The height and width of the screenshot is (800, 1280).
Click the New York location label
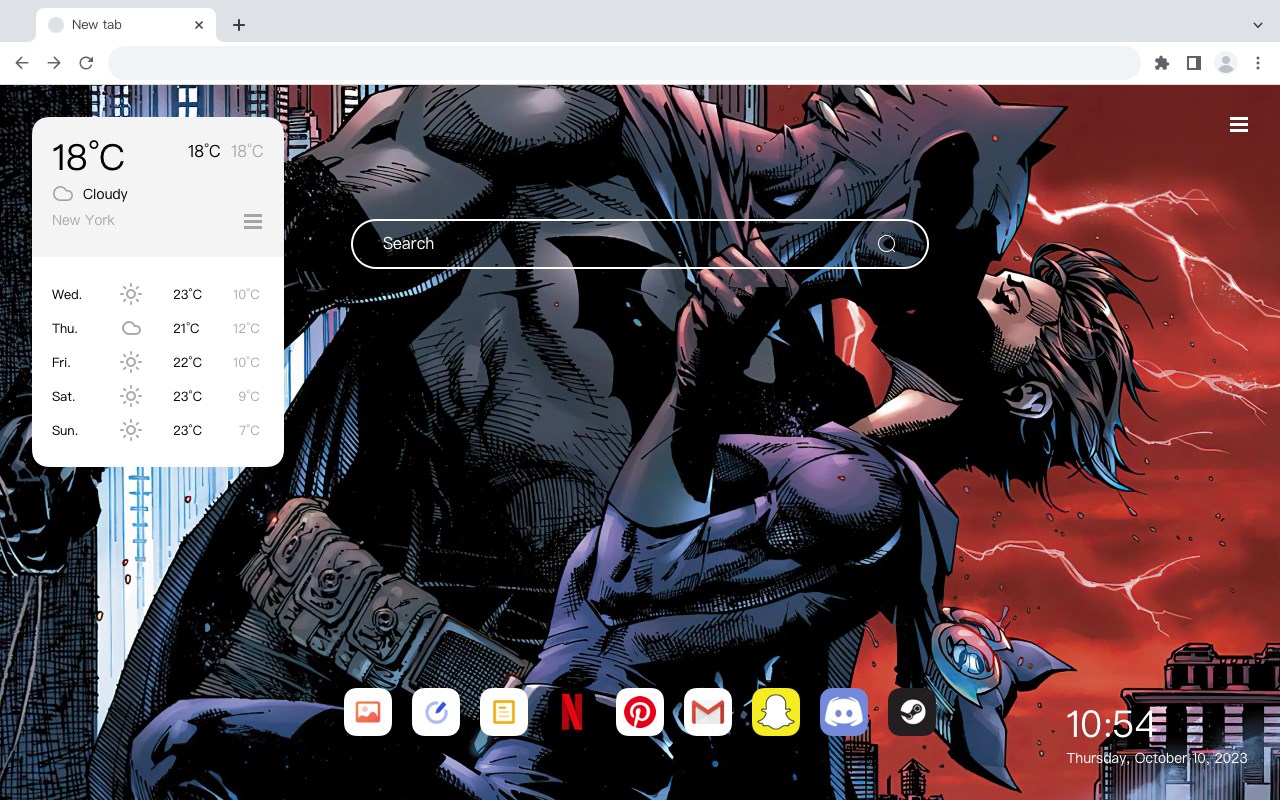point(83,220)
